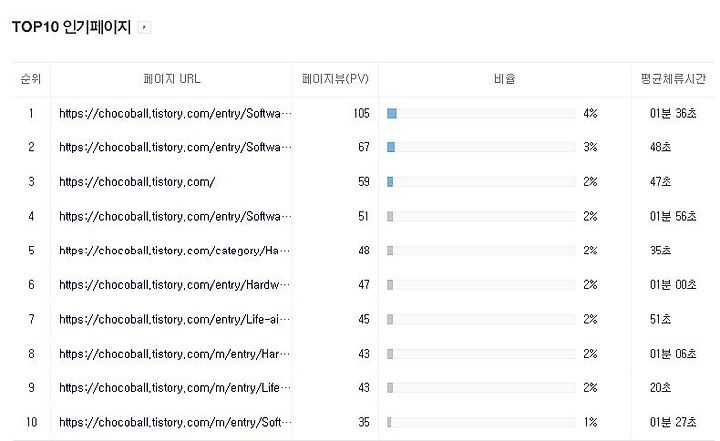Click the 4% ratio bar in row 1
This screenshot has width=720, height=441.
481,113
